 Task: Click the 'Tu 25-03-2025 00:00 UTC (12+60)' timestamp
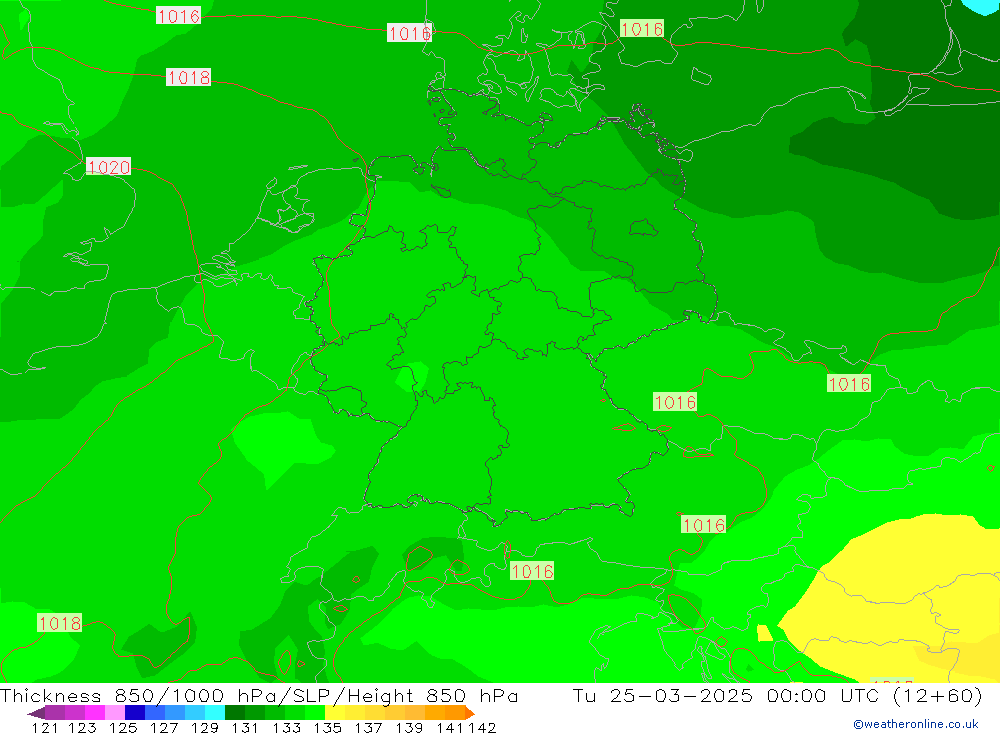tap(777, 695)
